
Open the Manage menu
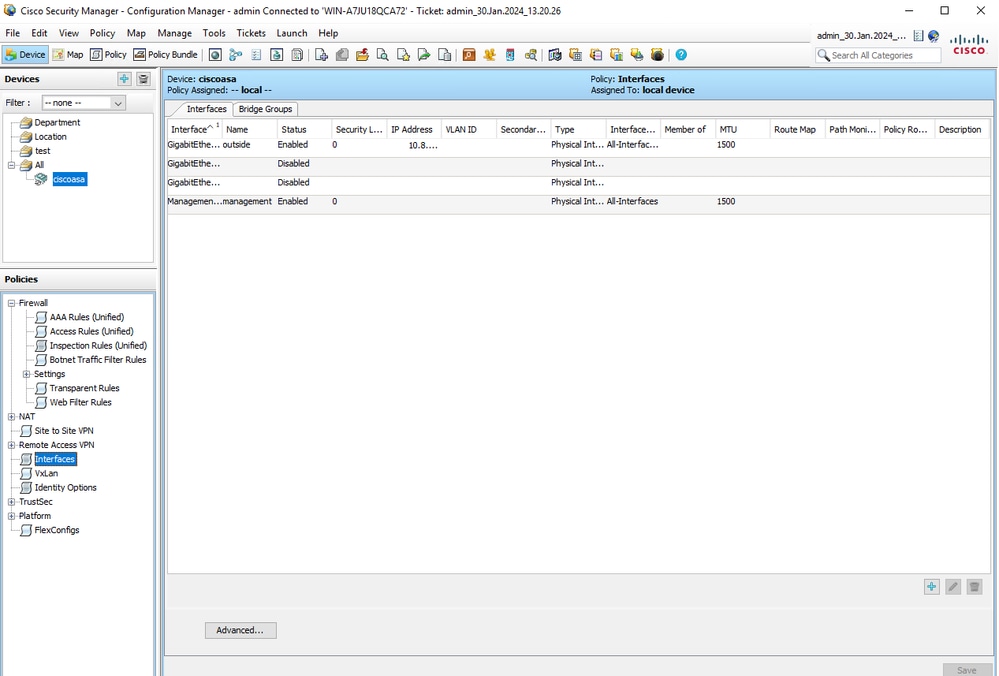[175, 33]
